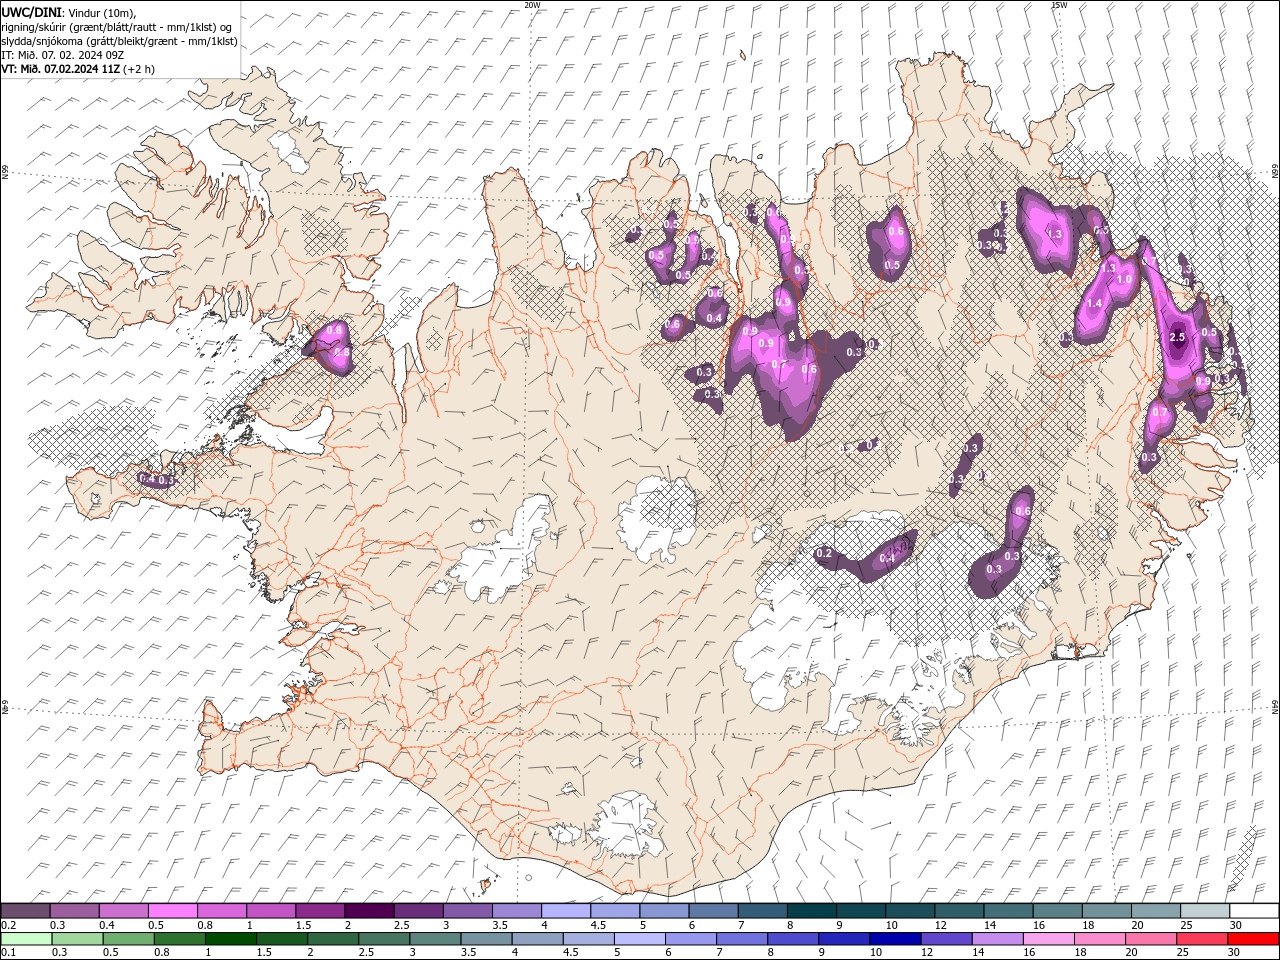Click the pink 16 rain legend swatch

1048,939
